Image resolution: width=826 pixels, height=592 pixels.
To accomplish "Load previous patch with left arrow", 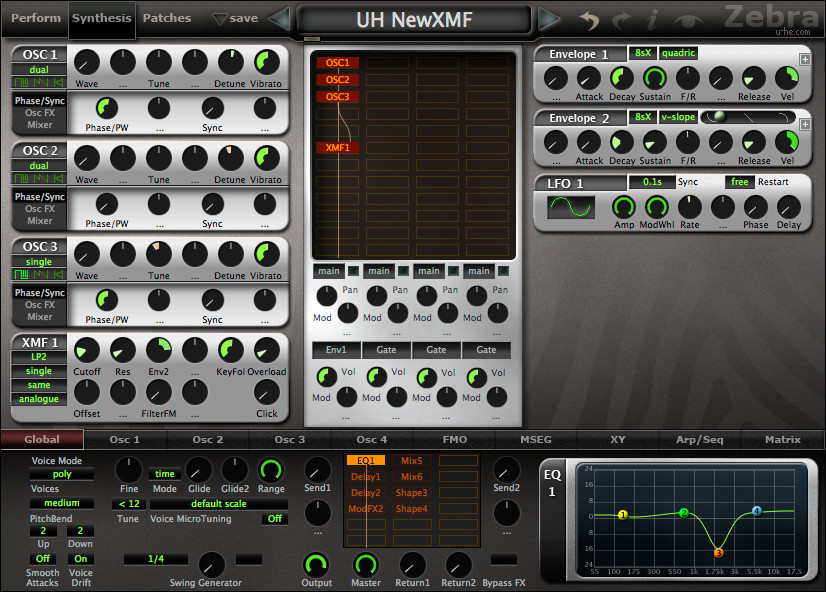I will [280, 19].
